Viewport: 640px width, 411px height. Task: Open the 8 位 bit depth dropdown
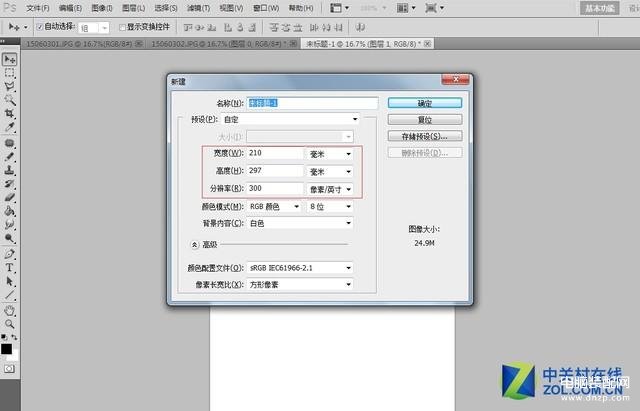click(x=330, y=207)
